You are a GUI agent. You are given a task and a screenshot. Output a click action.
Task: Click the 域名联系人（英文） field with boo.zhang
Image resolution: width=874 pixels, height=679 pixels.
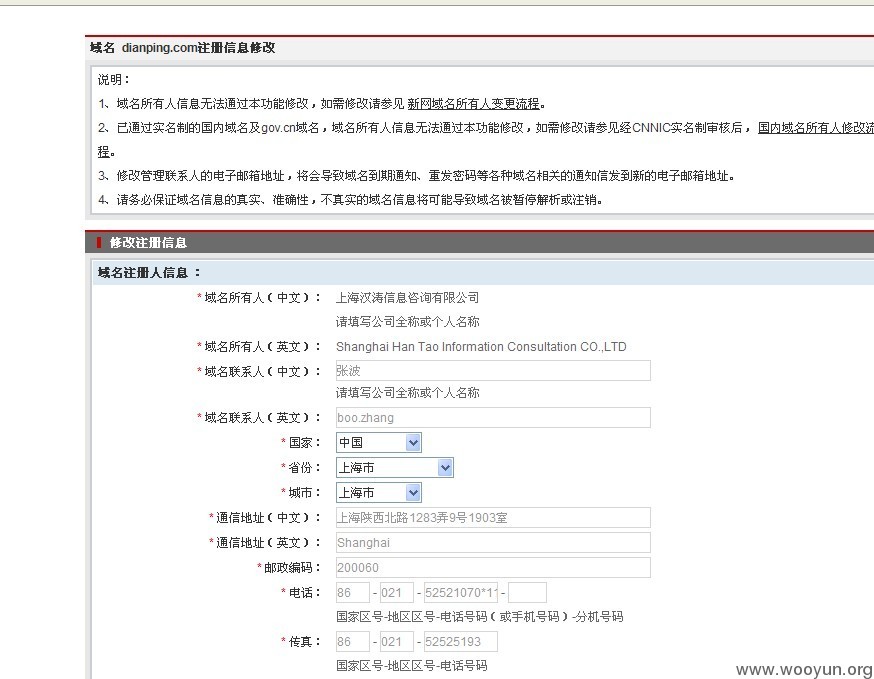(493, 418)
